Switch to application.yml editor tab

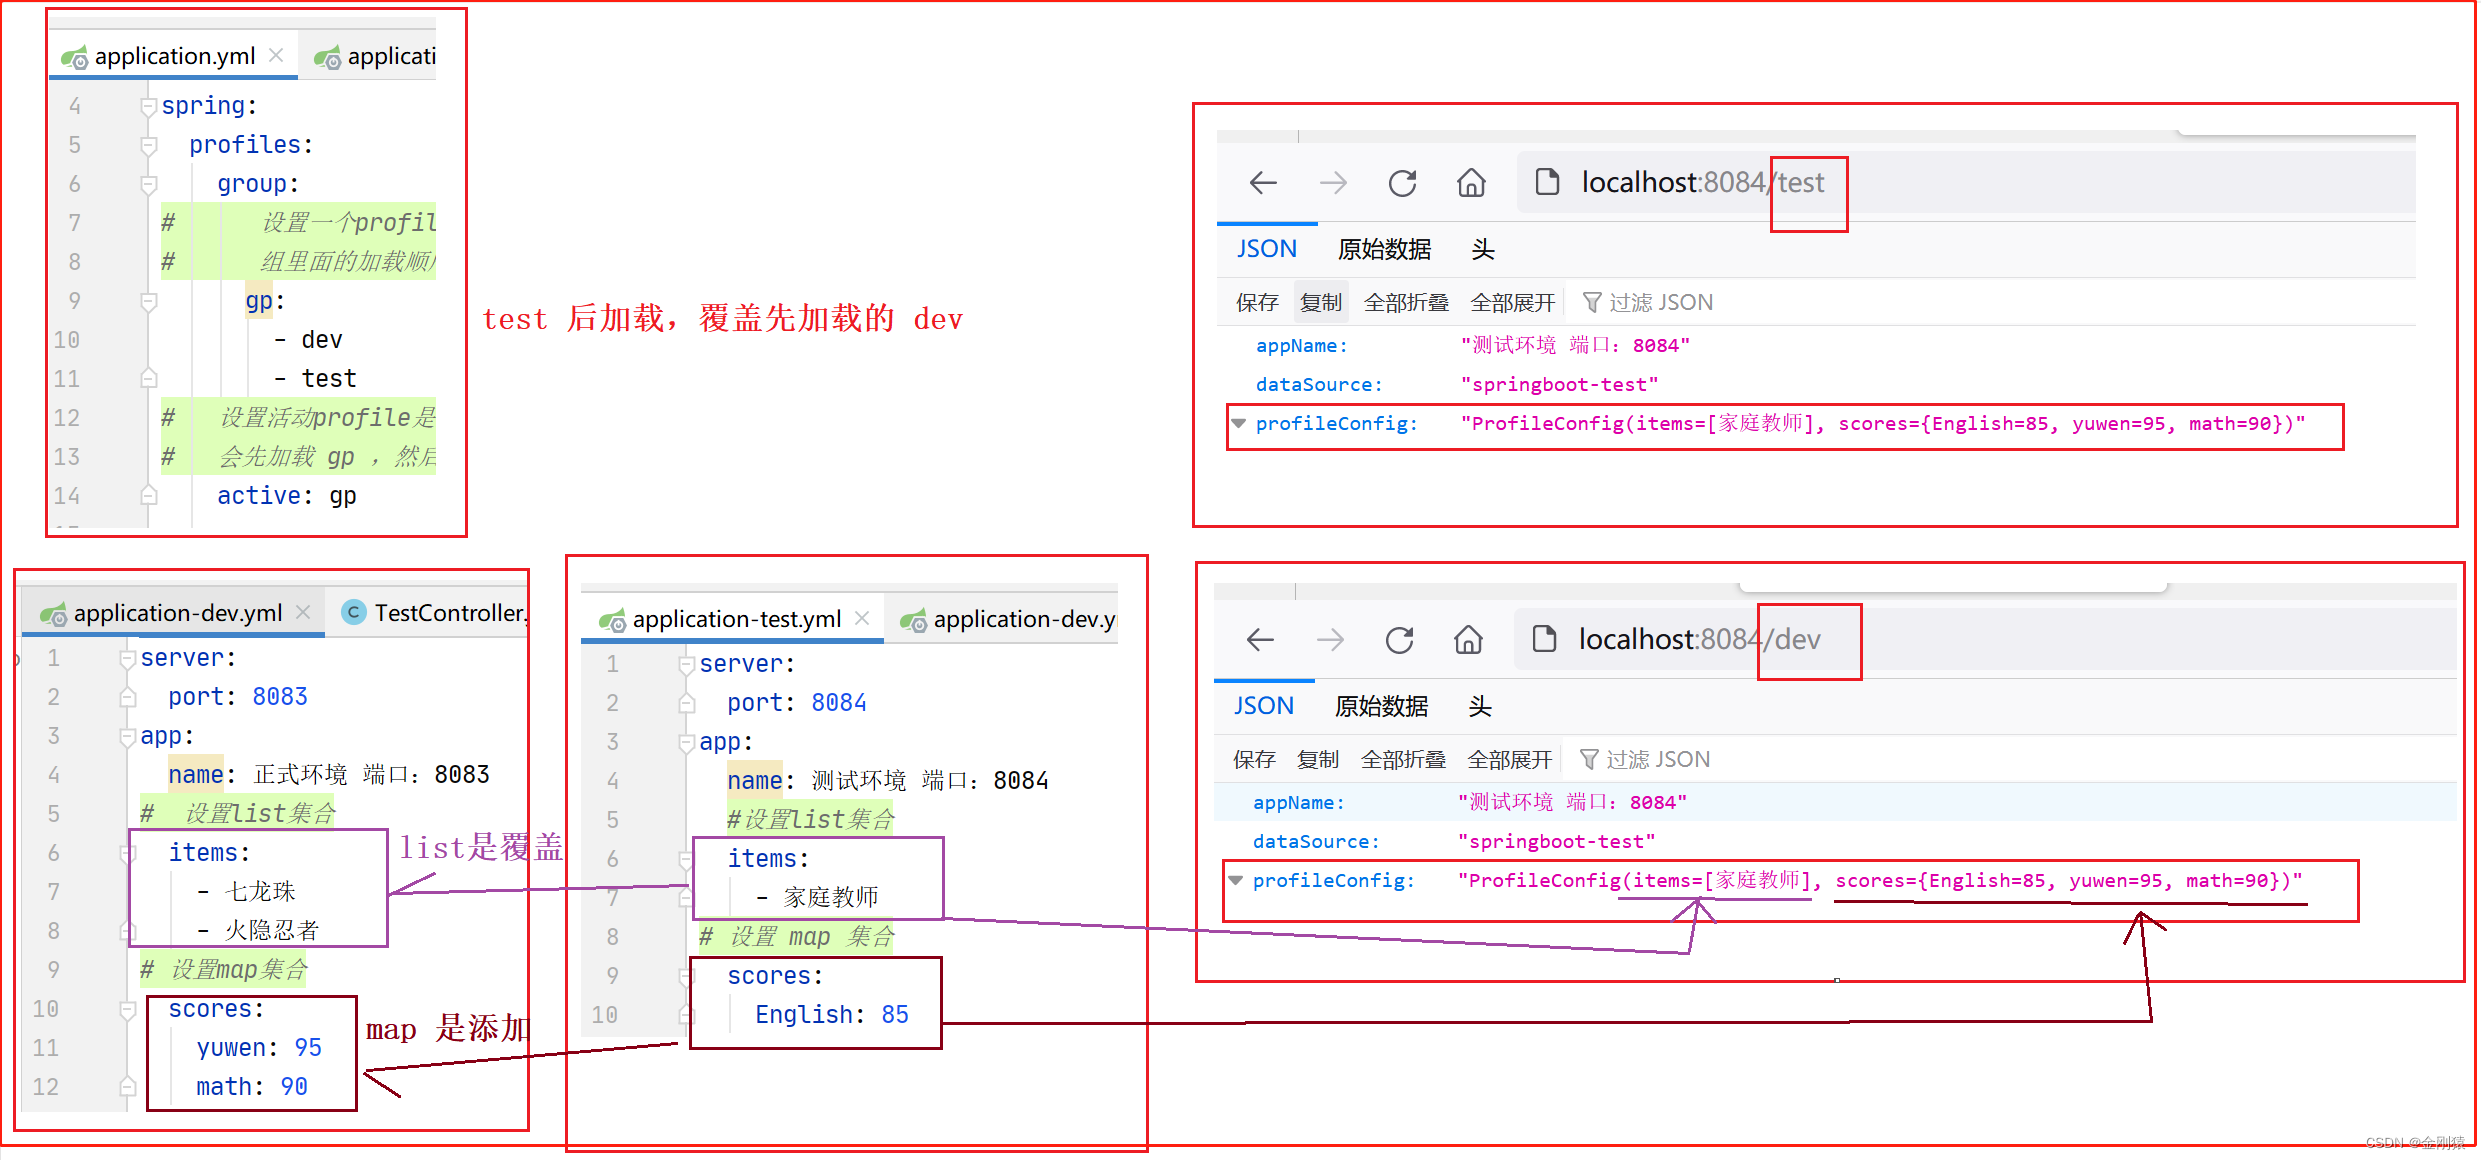click(x=174, y=56)
